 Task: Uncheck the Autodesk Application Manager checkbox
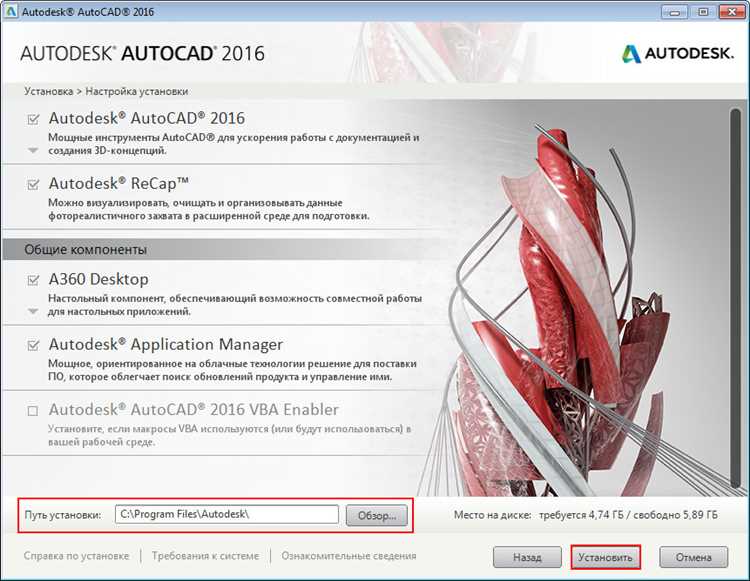[x=33, y=345]
